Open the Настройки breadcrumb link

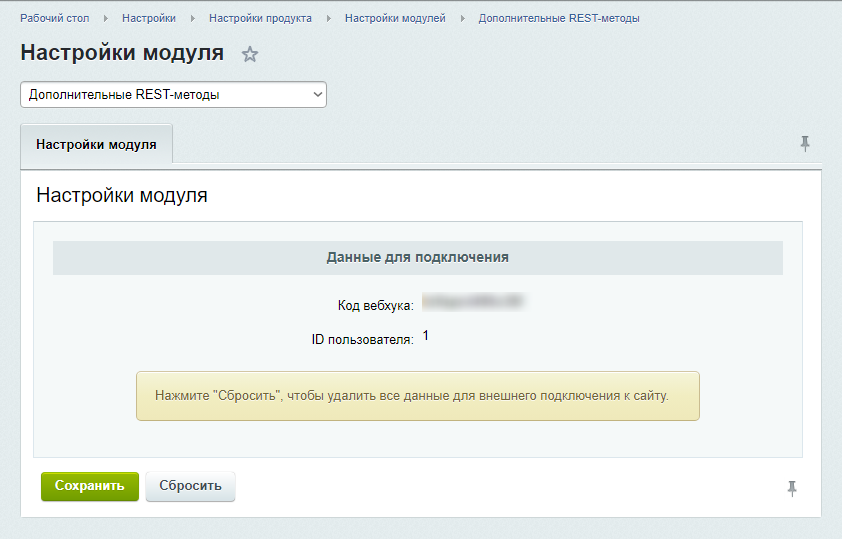tap(149, 18)
